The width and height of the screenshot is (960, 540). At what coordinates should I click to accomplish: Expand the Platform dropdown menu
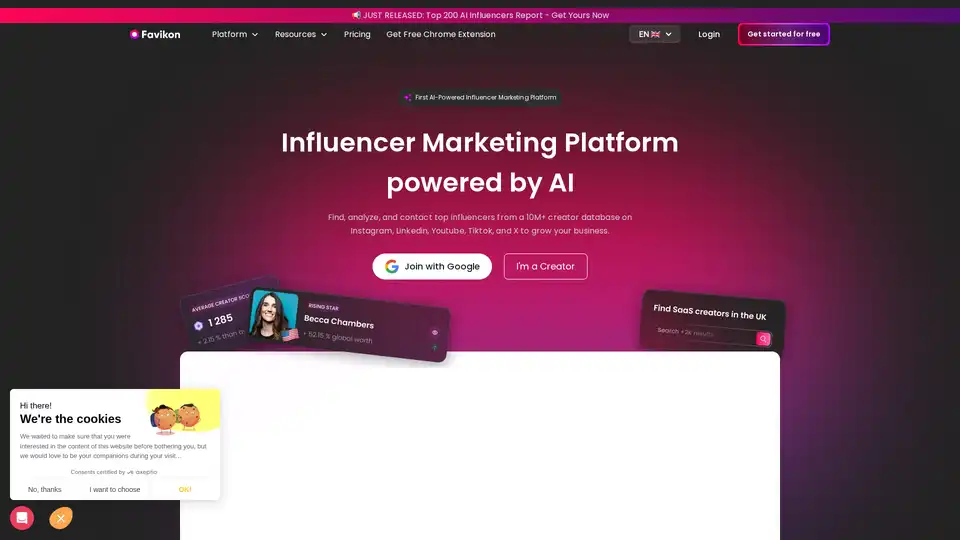(235, 34)
